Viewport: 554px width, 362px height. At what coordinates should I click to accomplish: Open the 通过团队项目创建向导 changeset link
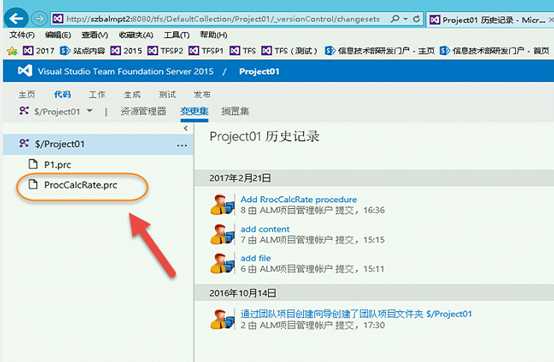pyautogui.click(x=356, y=314)
